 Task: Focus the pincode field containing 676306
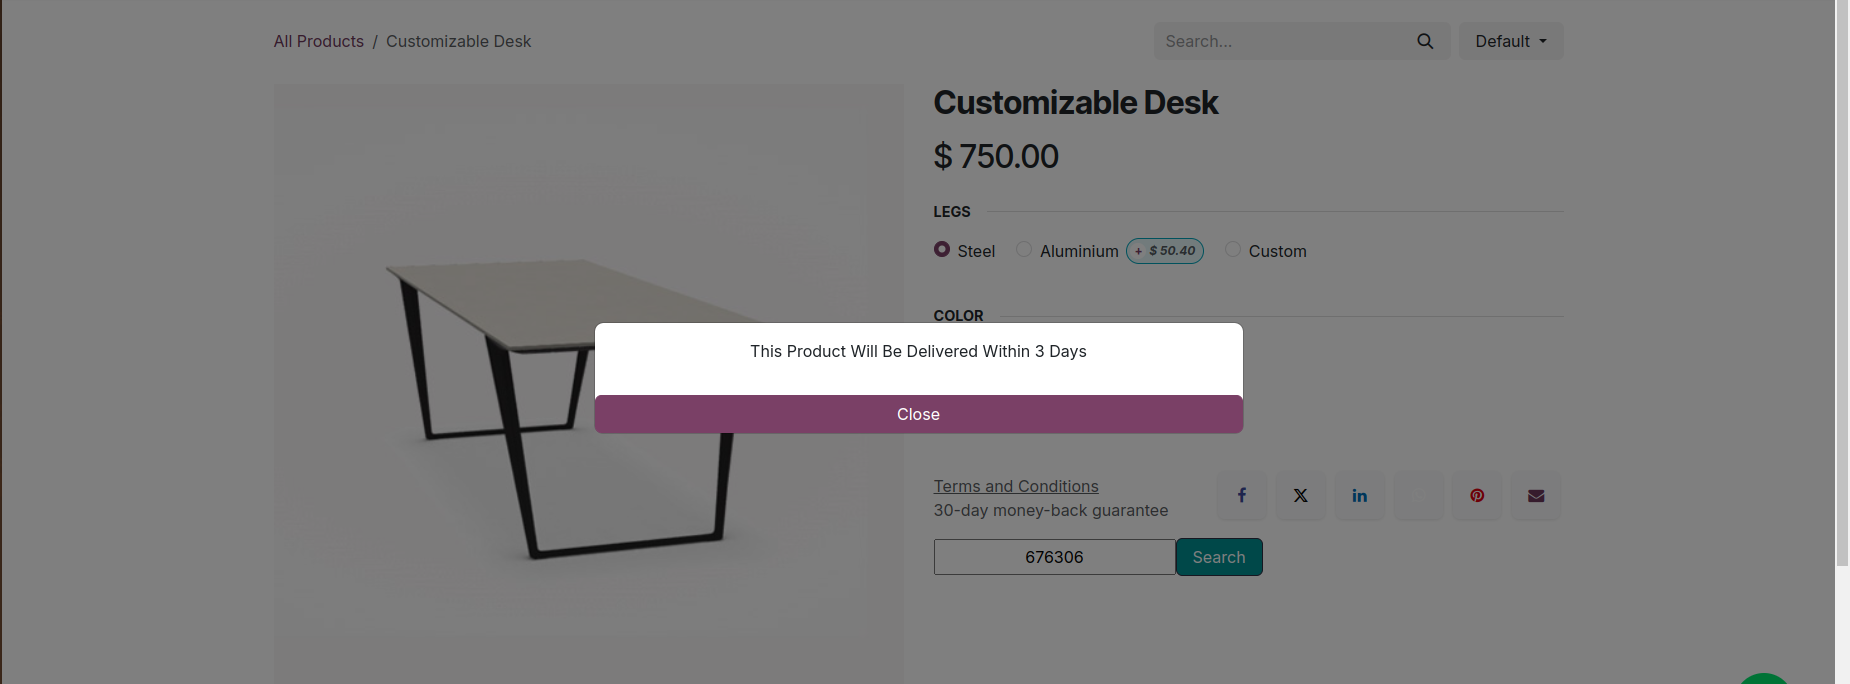[x=1054, y=557]
